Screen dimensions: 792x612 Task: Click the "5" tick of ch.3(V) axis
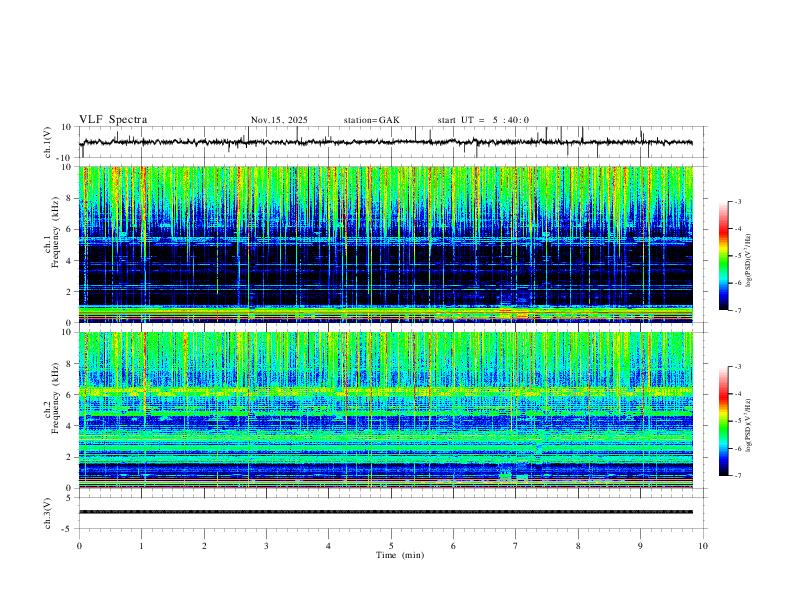click(69, 498)
